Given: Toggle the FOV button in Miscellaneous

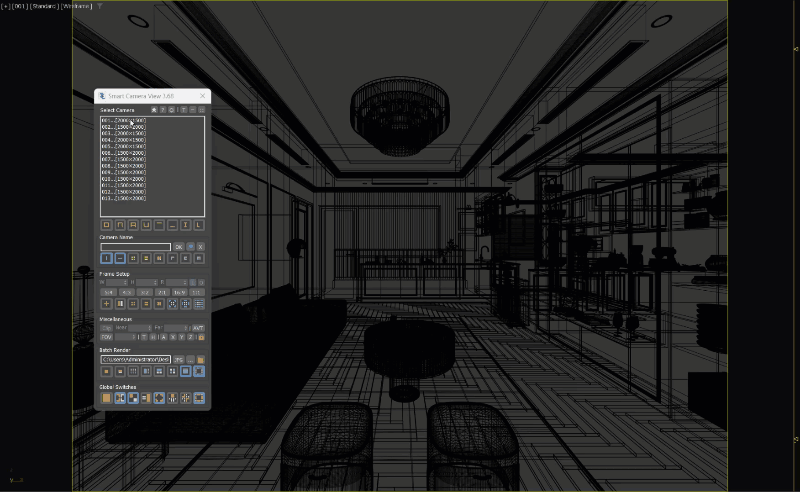Looking at the screenshot, I should pyautogui.click(x=106, y=337).
